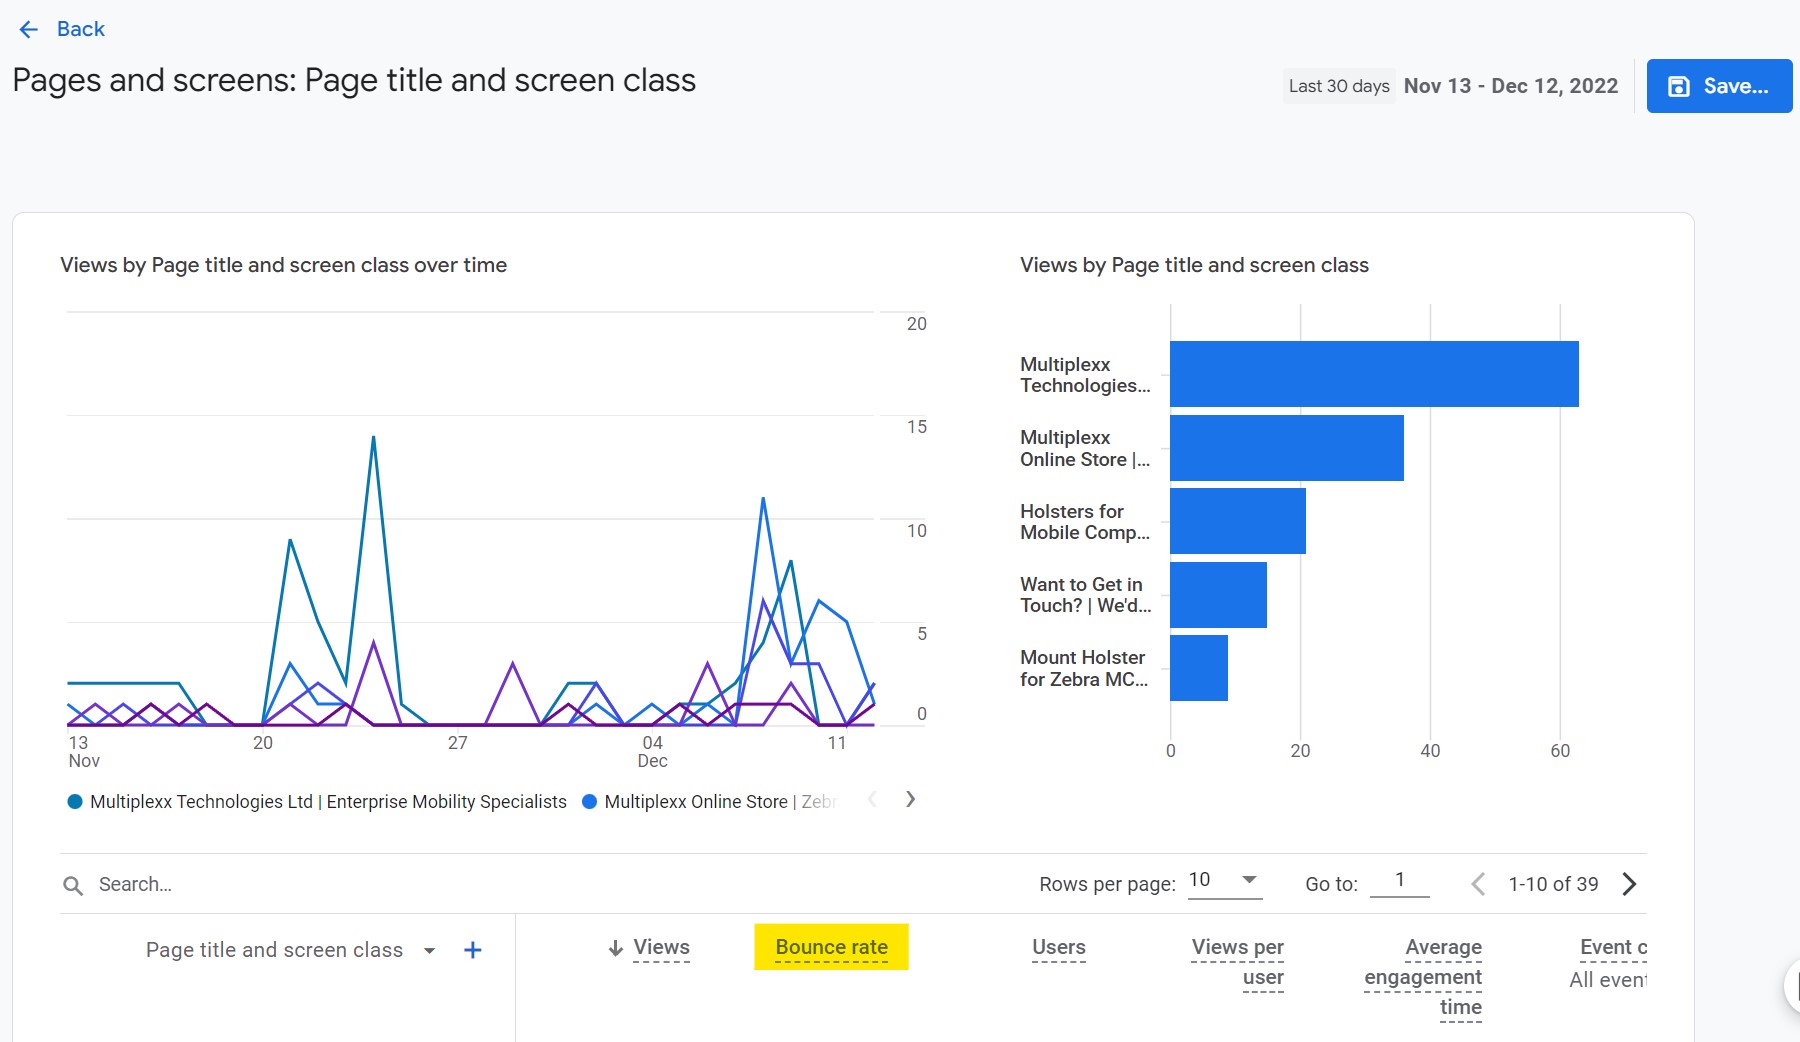Click the Pages and screens report heading

354,80
